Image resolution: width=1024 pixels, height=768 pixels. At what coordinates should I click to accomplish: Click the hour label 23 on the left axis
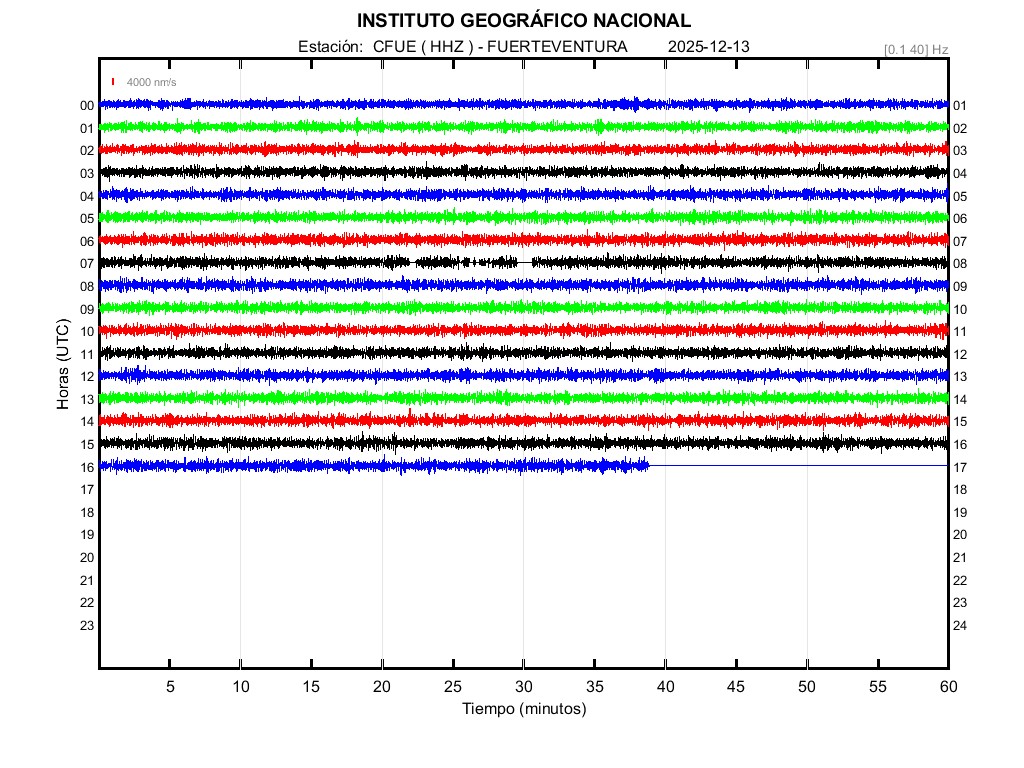87,626
